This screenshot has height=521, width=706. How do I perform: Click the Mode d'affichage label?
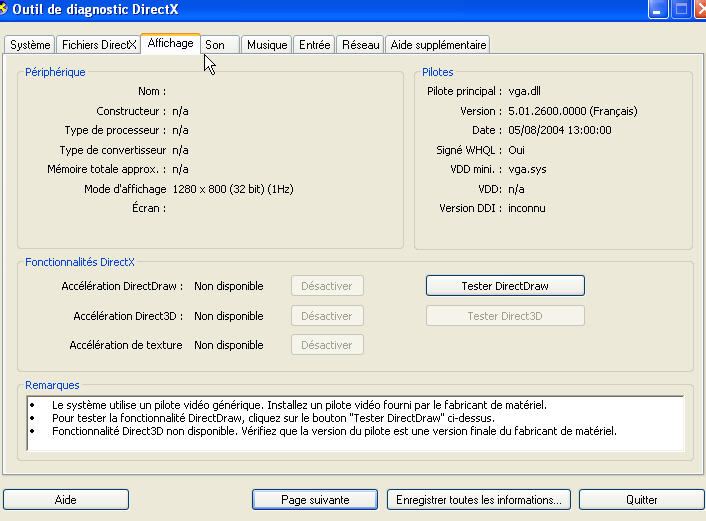125,189
